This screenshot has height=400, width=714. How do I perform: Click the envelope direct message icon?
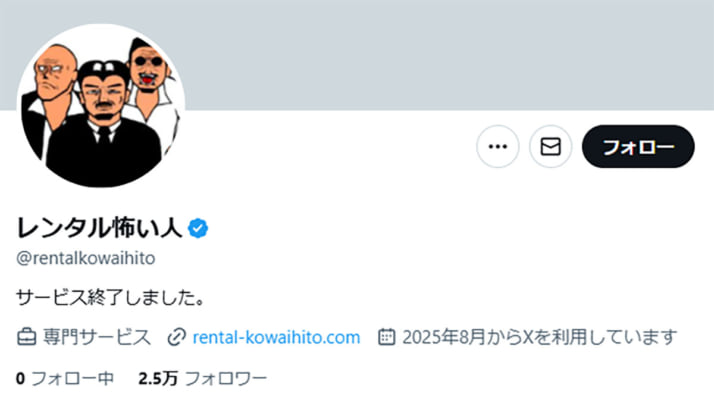pos(551,146)
